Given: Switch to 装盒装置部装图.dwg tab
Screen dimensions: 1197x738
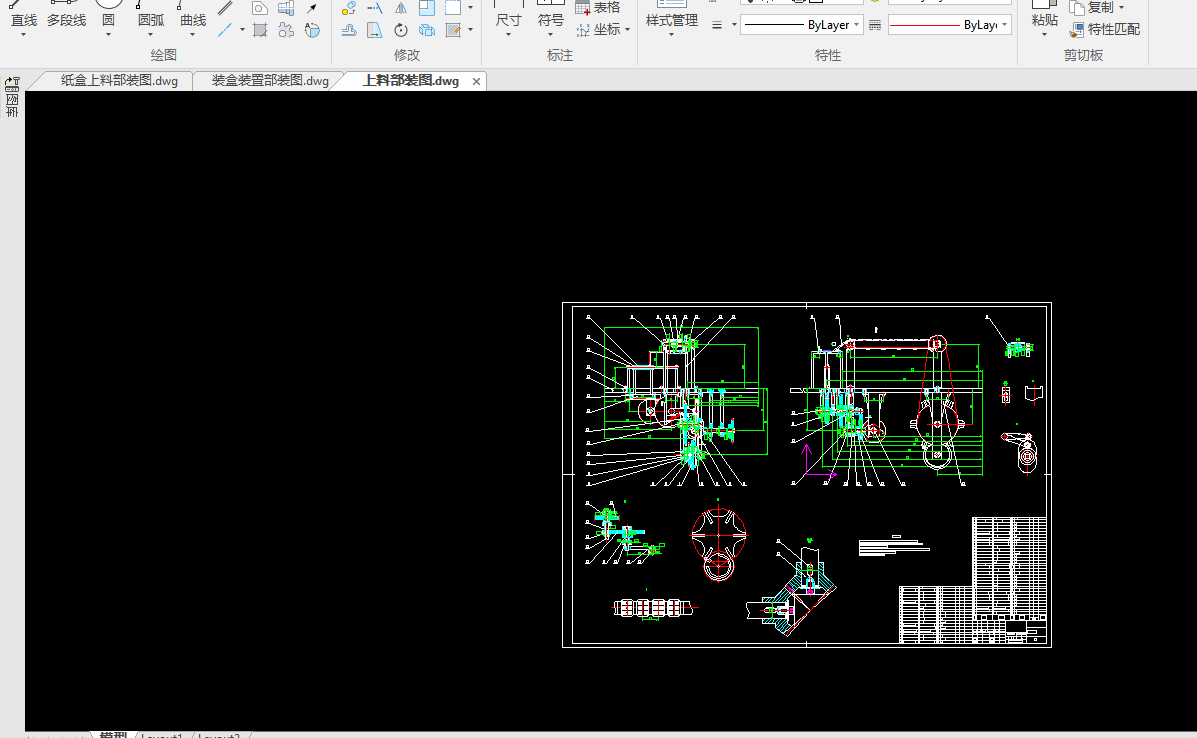Looking at the screenshot, I should click(x=270, y=81).
